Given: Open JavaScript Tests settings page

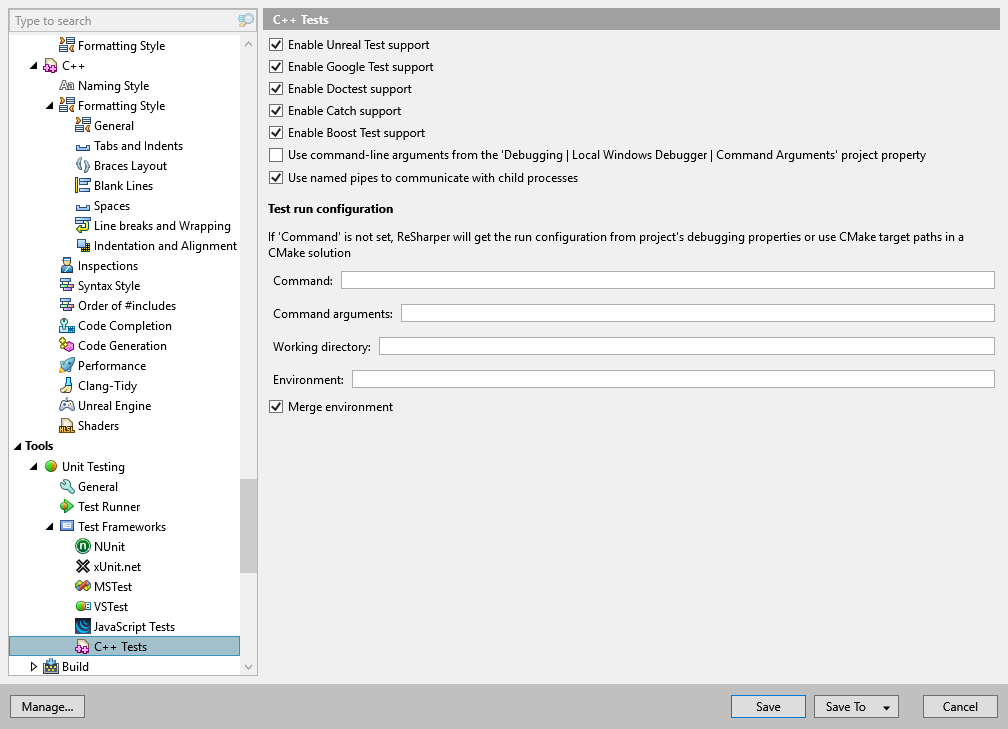Looking at the screenshot, I should (134, 627).
